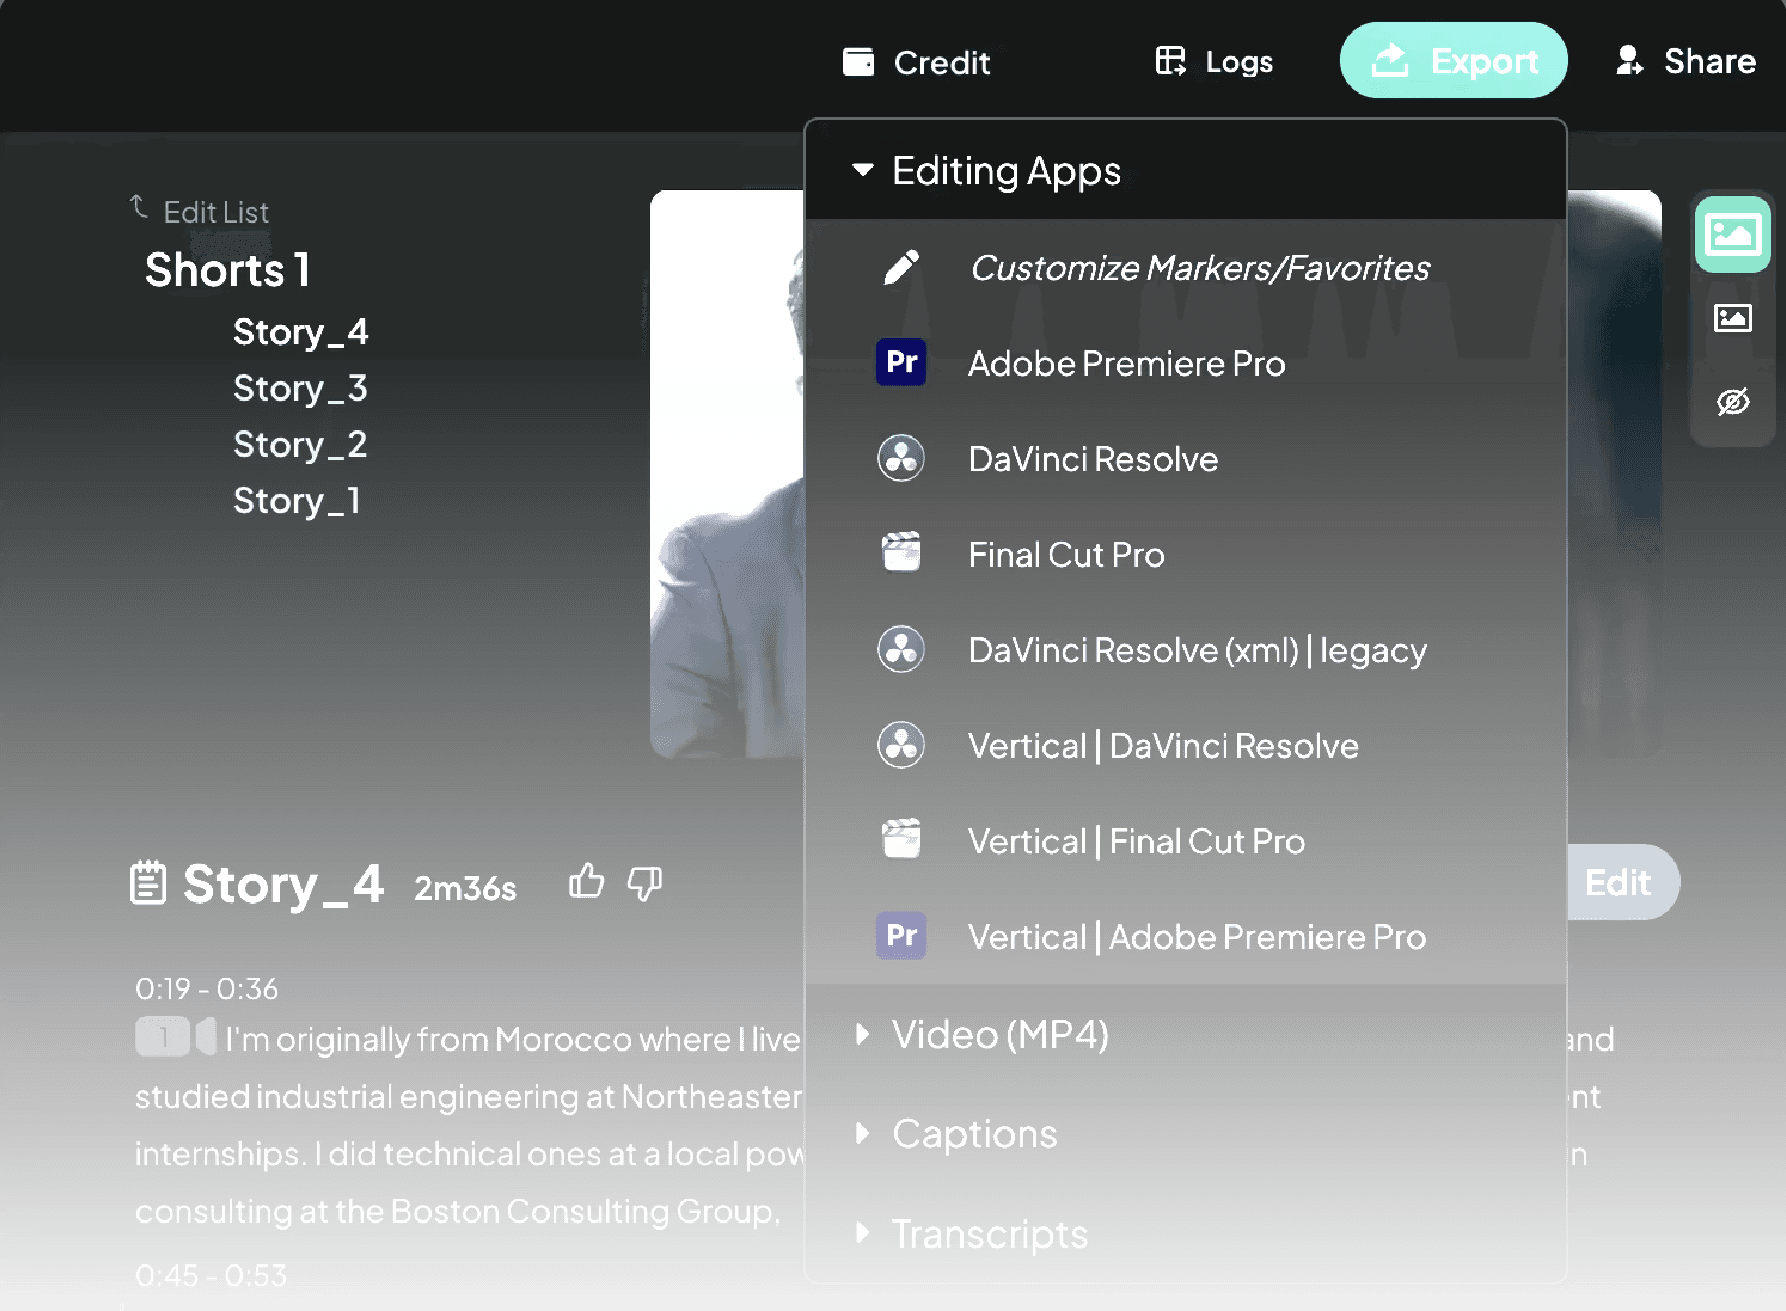Click the notepad icon beside Story_4
This screenshot has height=1311, width=1786.
click(x=148, y=883)
